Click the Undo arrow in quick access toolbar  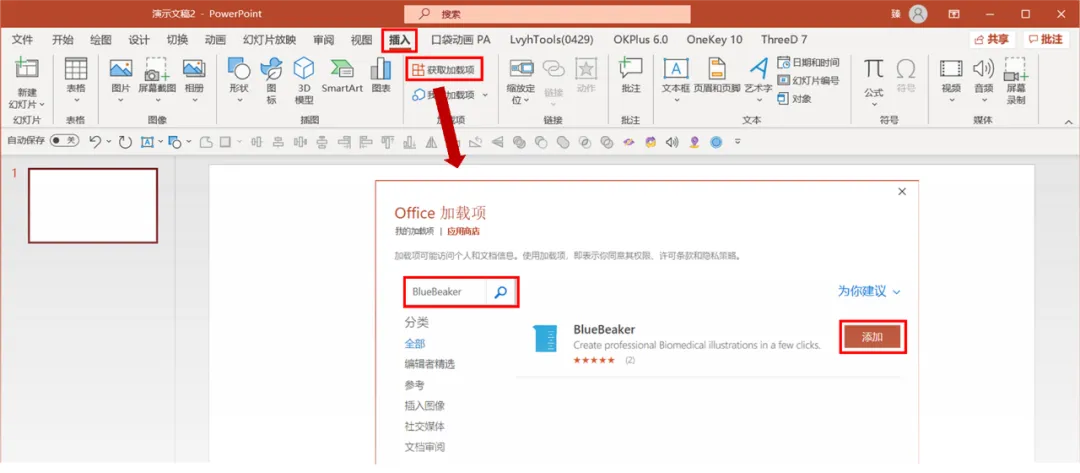[95, 142]
